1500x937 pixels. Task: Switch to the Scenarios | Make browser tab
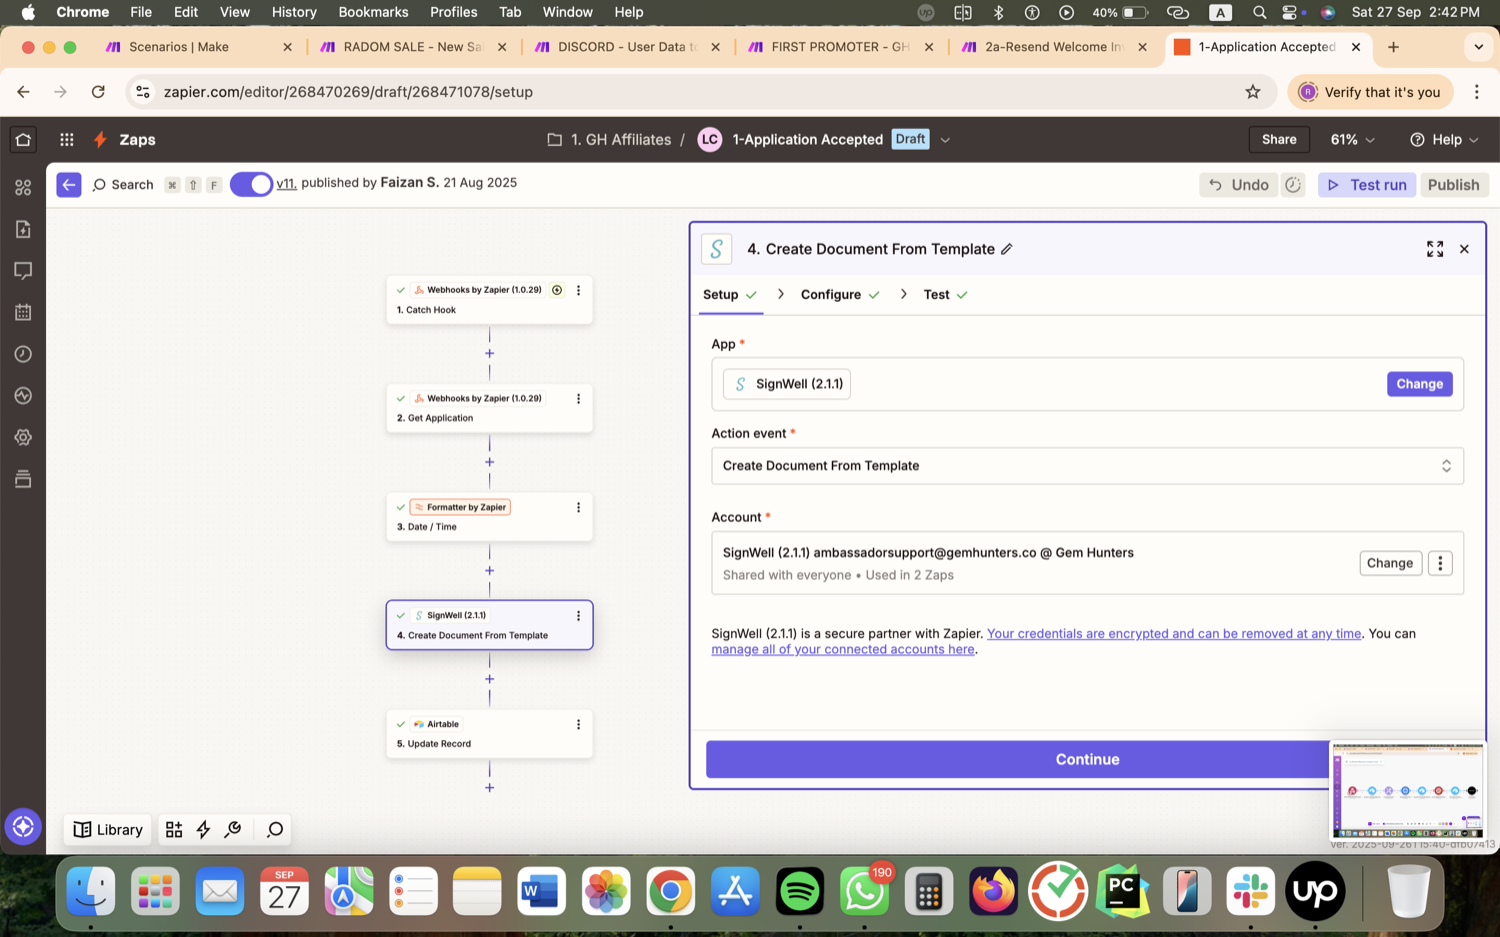point(198,47)
